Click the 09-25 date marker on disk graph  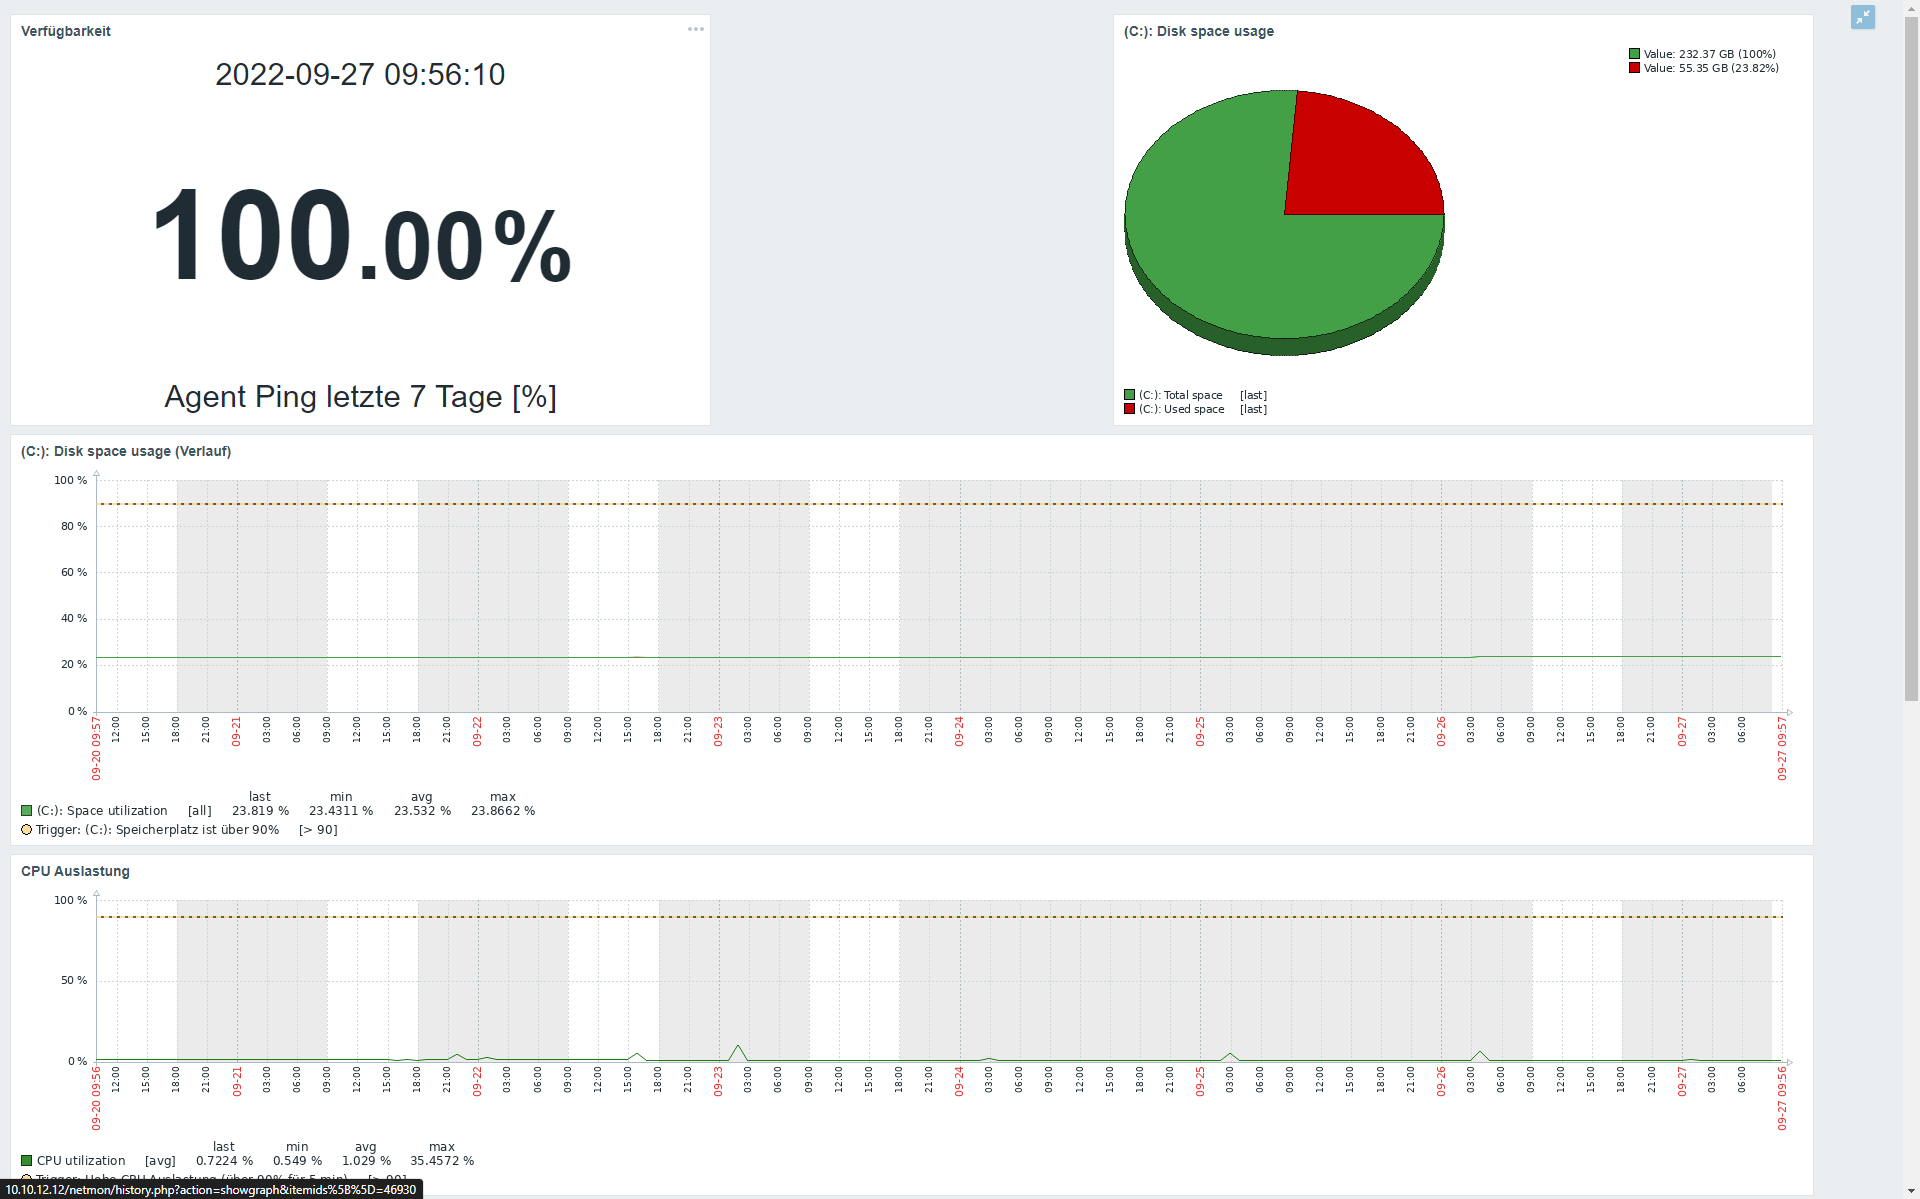point(1200,731)
